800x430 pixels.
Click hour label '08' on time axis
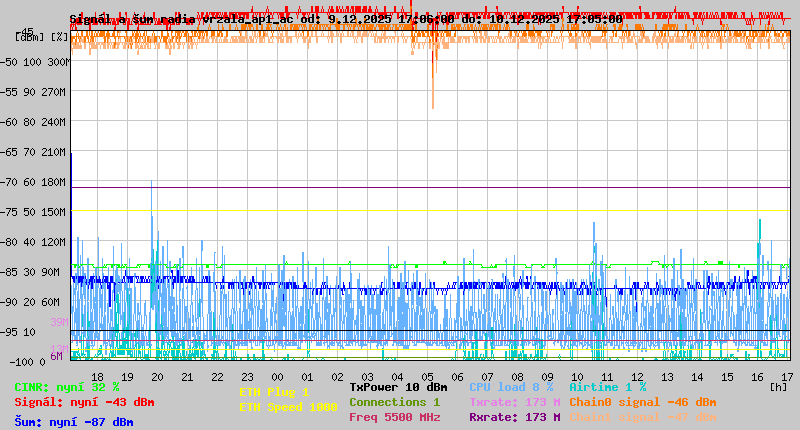click(517, 377)
